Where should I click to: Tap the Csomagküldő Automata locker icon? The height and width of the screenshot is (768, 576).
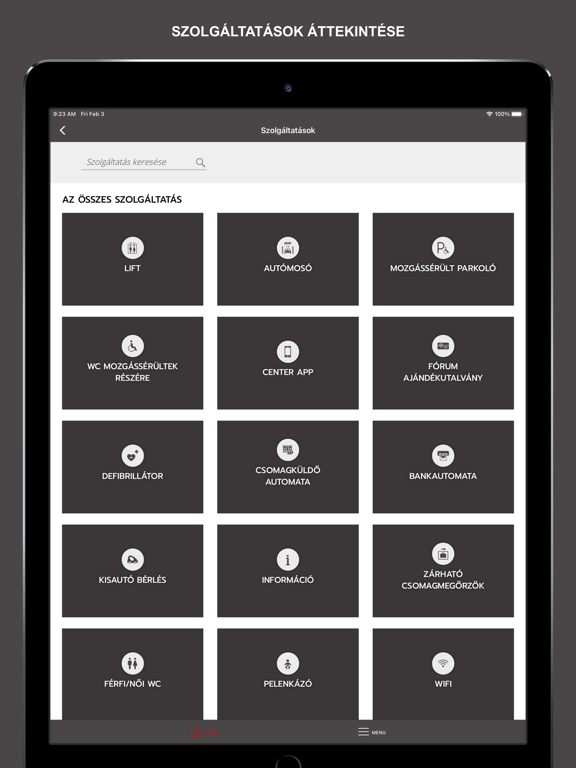pyautogui.click(x=288, y=450)
